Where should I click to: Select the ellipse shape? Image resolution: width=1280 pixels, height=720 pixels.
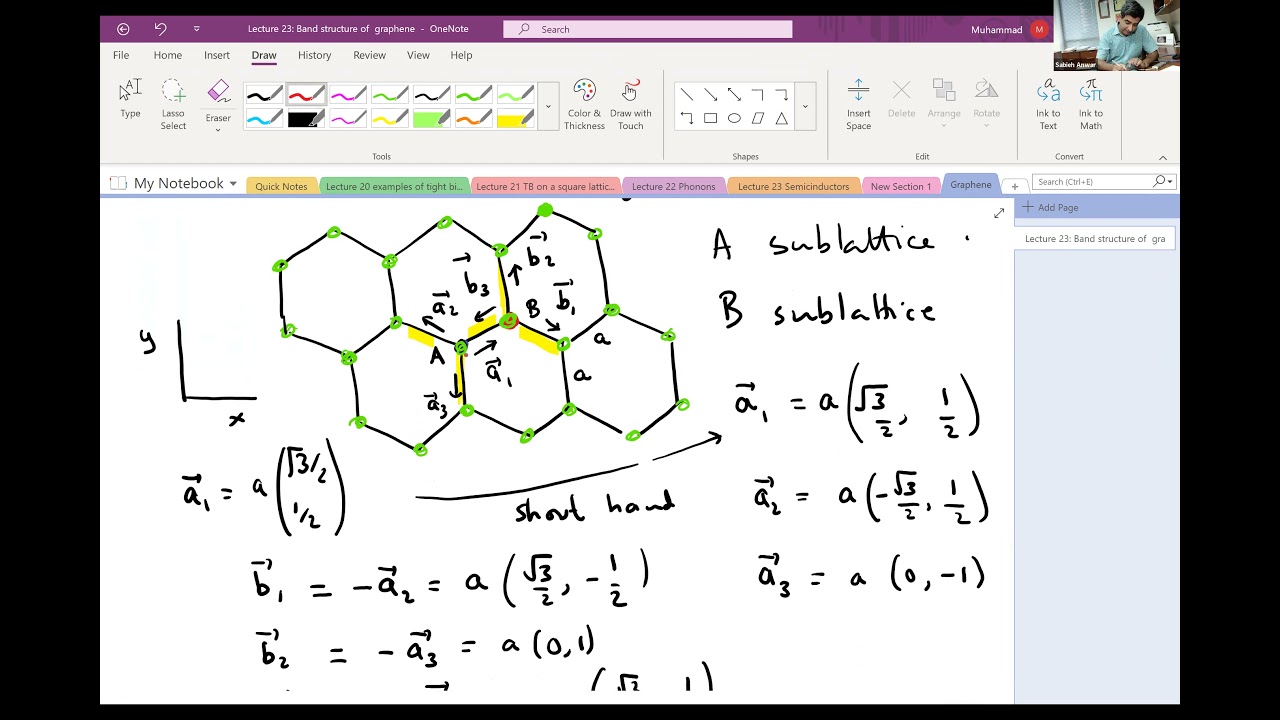point(734,118)
